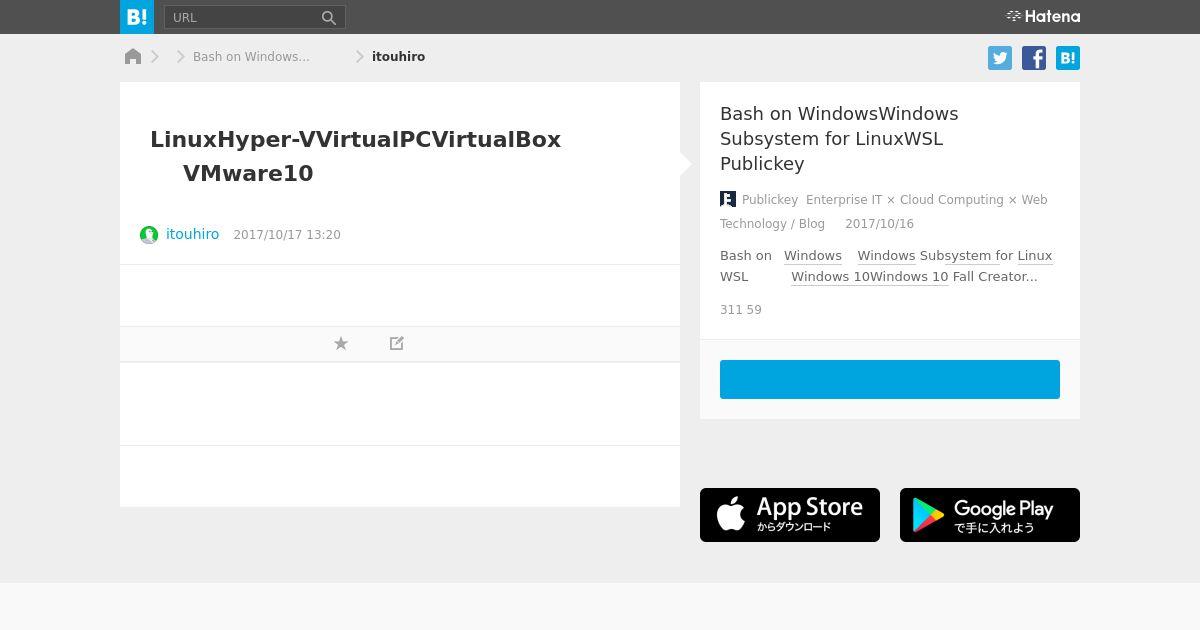Open the edit comment pencil icon
This screenshot has height=630, width=1200.
(397, 343)
